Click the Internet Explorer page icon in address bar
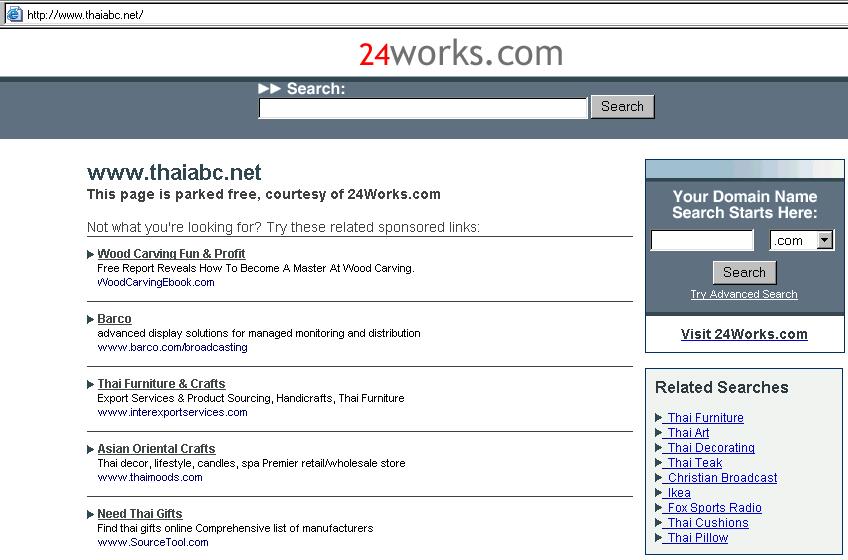 coord(14,15)
